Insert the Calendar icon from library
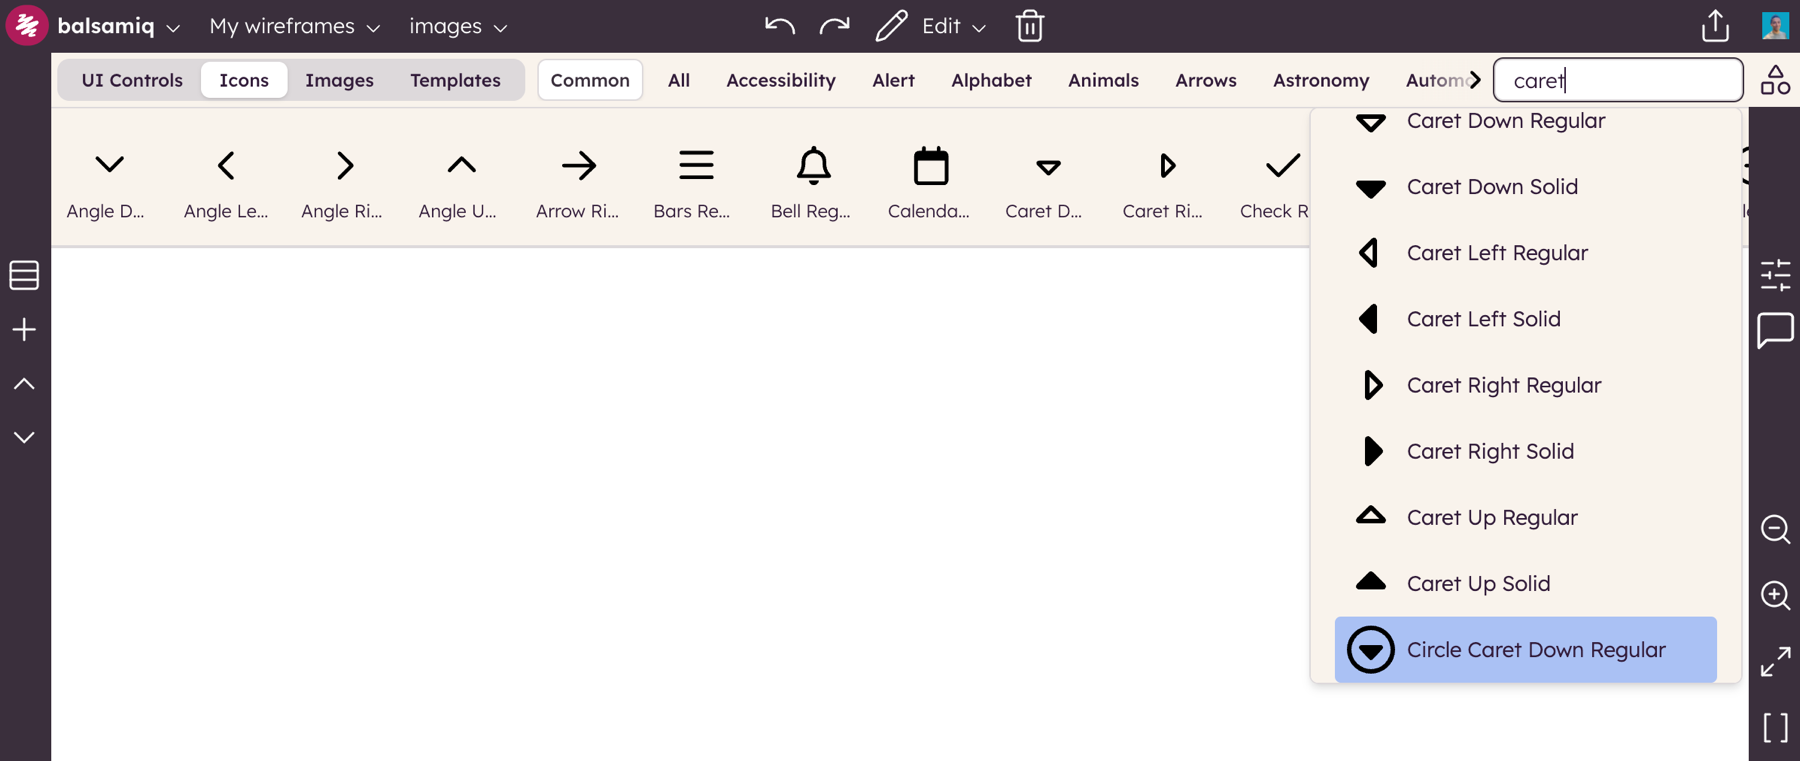Viewport: 1800px width, 761px height. click(x=930, y=181)
